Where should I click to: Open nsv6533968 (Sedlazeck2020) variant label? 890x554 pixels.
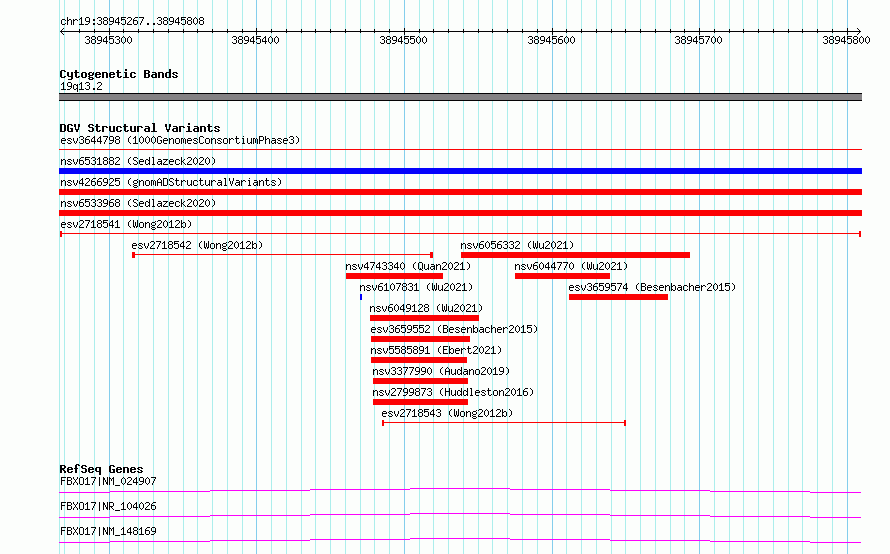(x=138, y=203)
